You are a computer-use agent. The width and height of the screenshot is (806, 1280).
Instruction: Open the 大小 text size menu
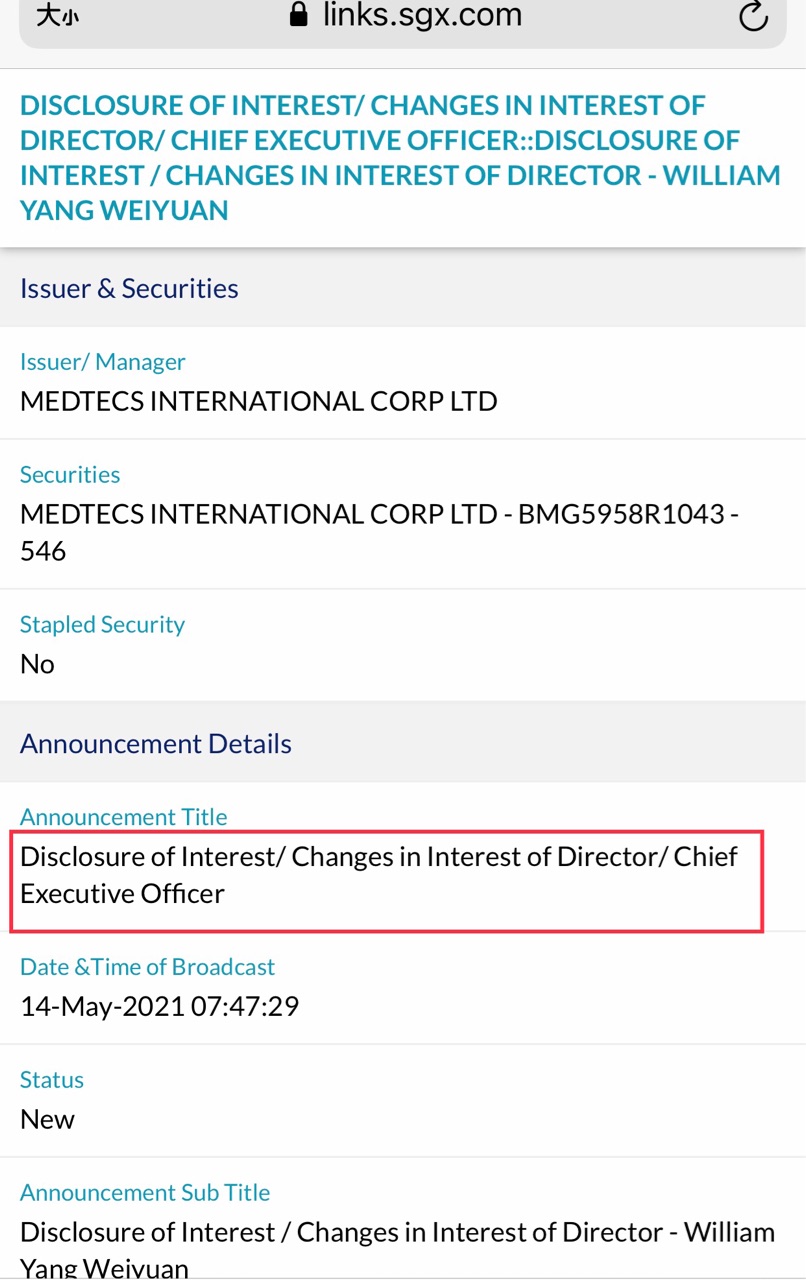tap(56, 16)
